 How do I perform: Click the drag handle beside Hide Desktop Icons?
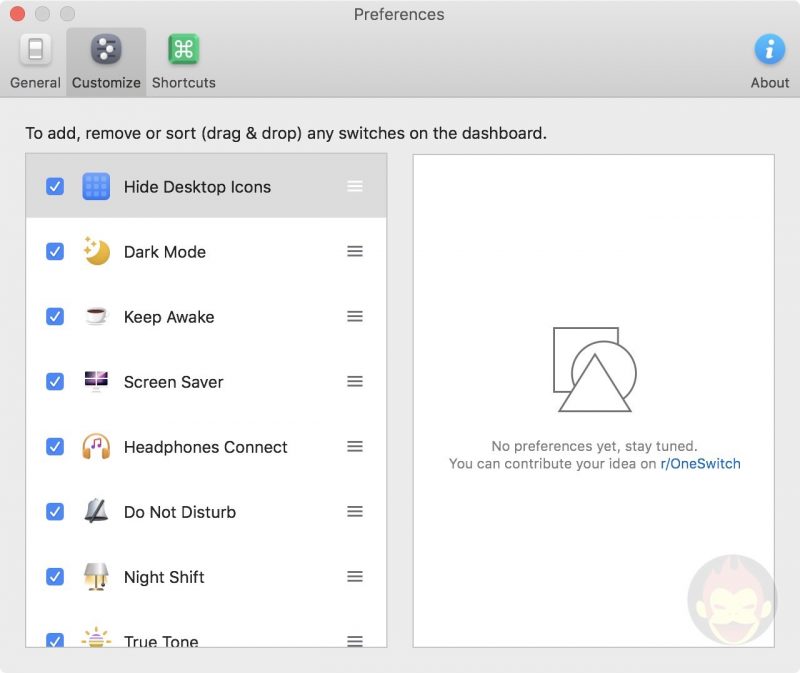pyautogui.click(x=355, y=186)
